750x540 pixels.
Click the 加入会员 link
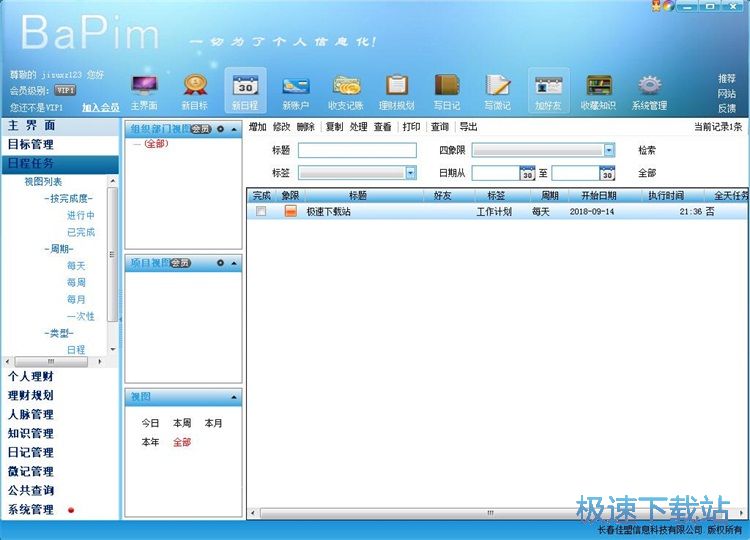[100, 107]
